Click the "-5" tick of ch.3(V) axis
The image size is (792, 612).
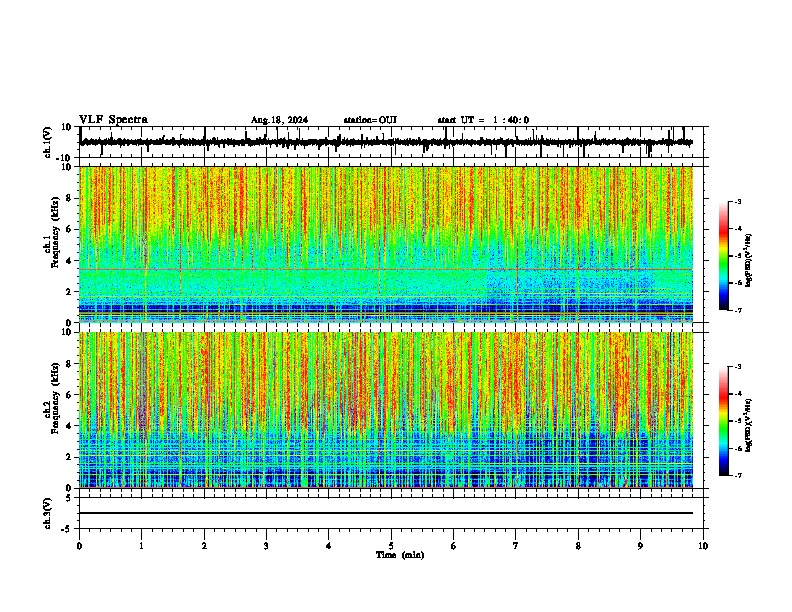(67, 529)
